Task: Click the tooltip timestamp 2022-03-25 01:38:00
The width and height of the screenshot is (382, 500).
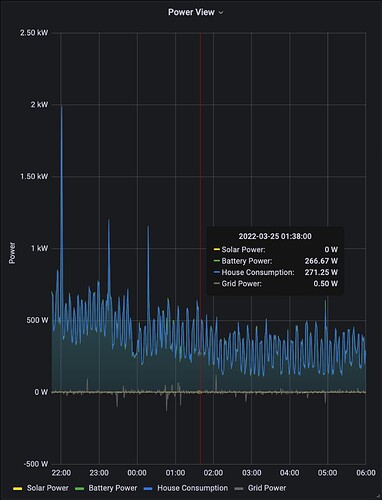Action: [x=275, y=236]
